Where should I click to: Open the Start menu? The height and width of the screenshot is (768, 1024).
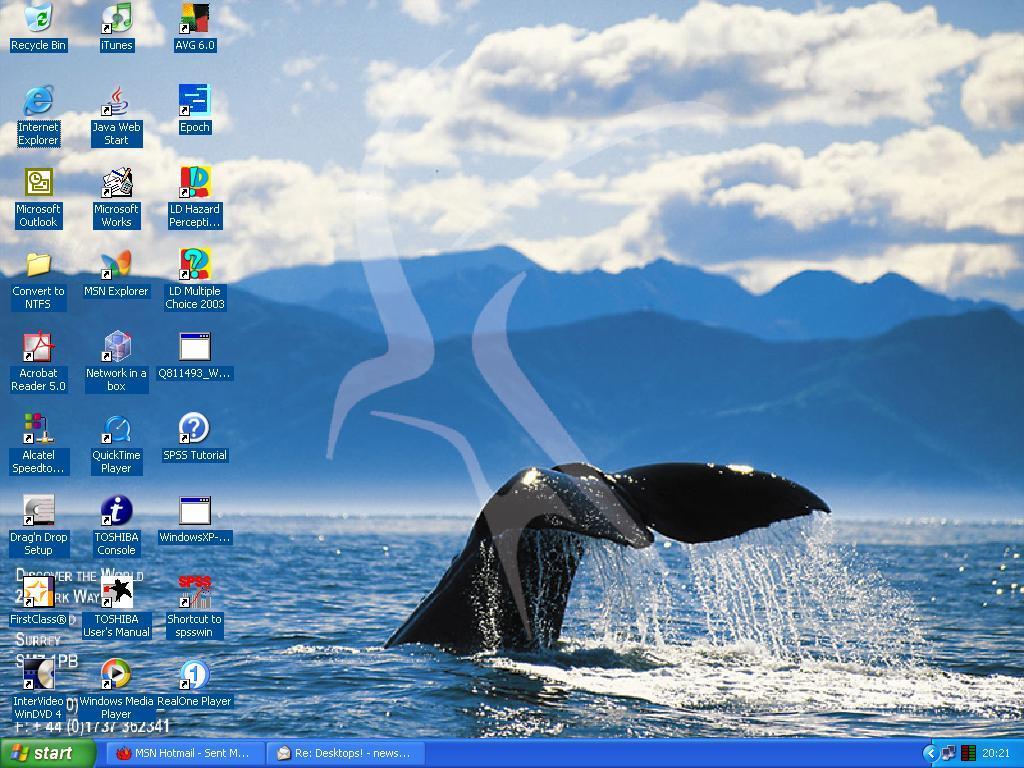click(x=48, y=753)
